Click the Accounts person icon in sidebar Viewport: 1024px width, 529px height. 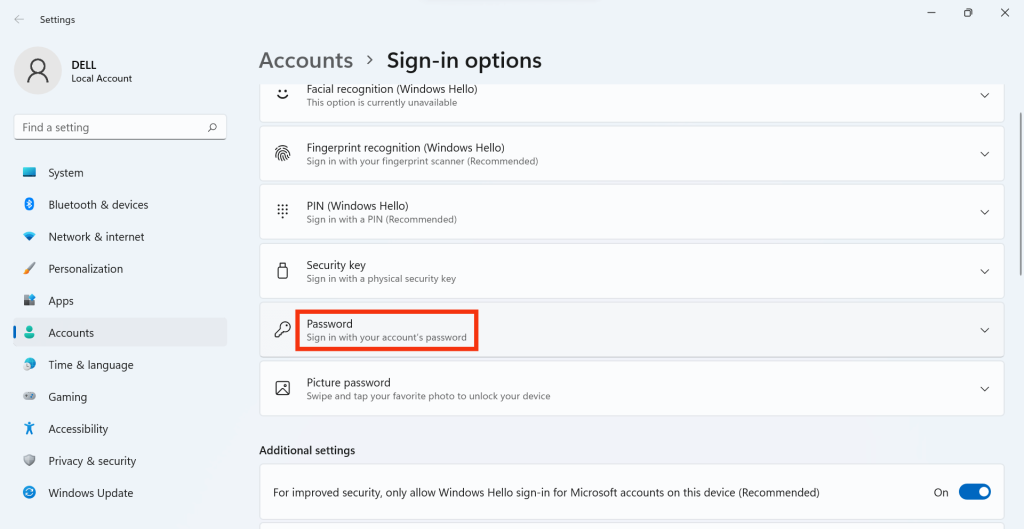coord(29,332)
